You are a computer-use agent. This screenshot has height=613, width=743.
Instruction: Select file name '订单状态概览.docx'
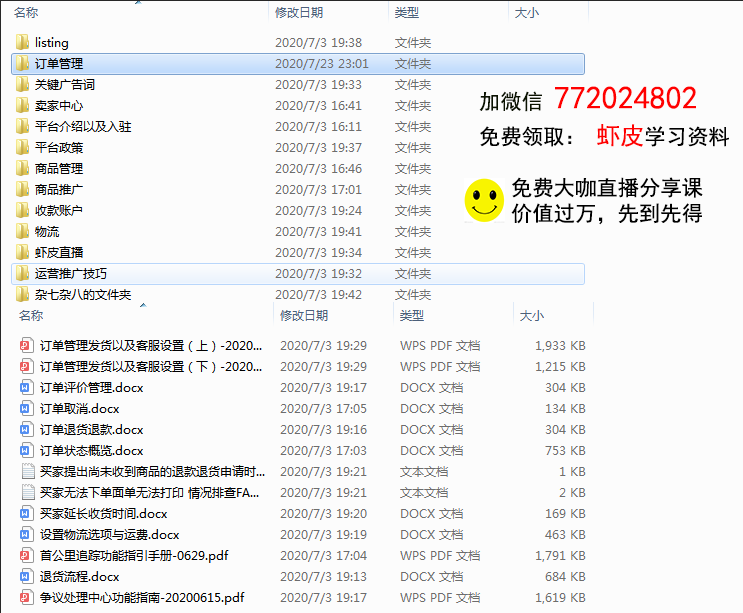[x=91, y=451]
